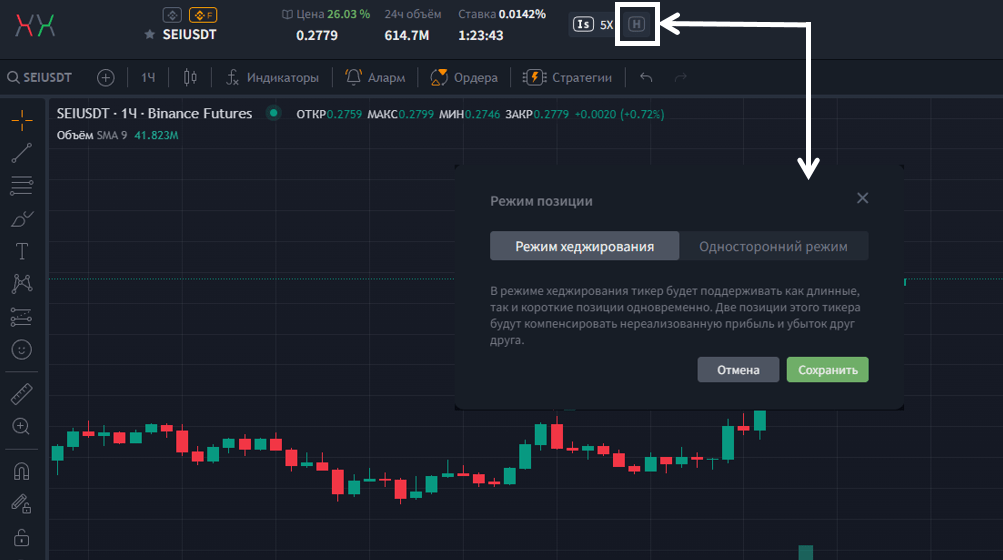Click the 1:23:43 funding countdown
This screenshot has height=560, width=1003.
click(480, 35)
